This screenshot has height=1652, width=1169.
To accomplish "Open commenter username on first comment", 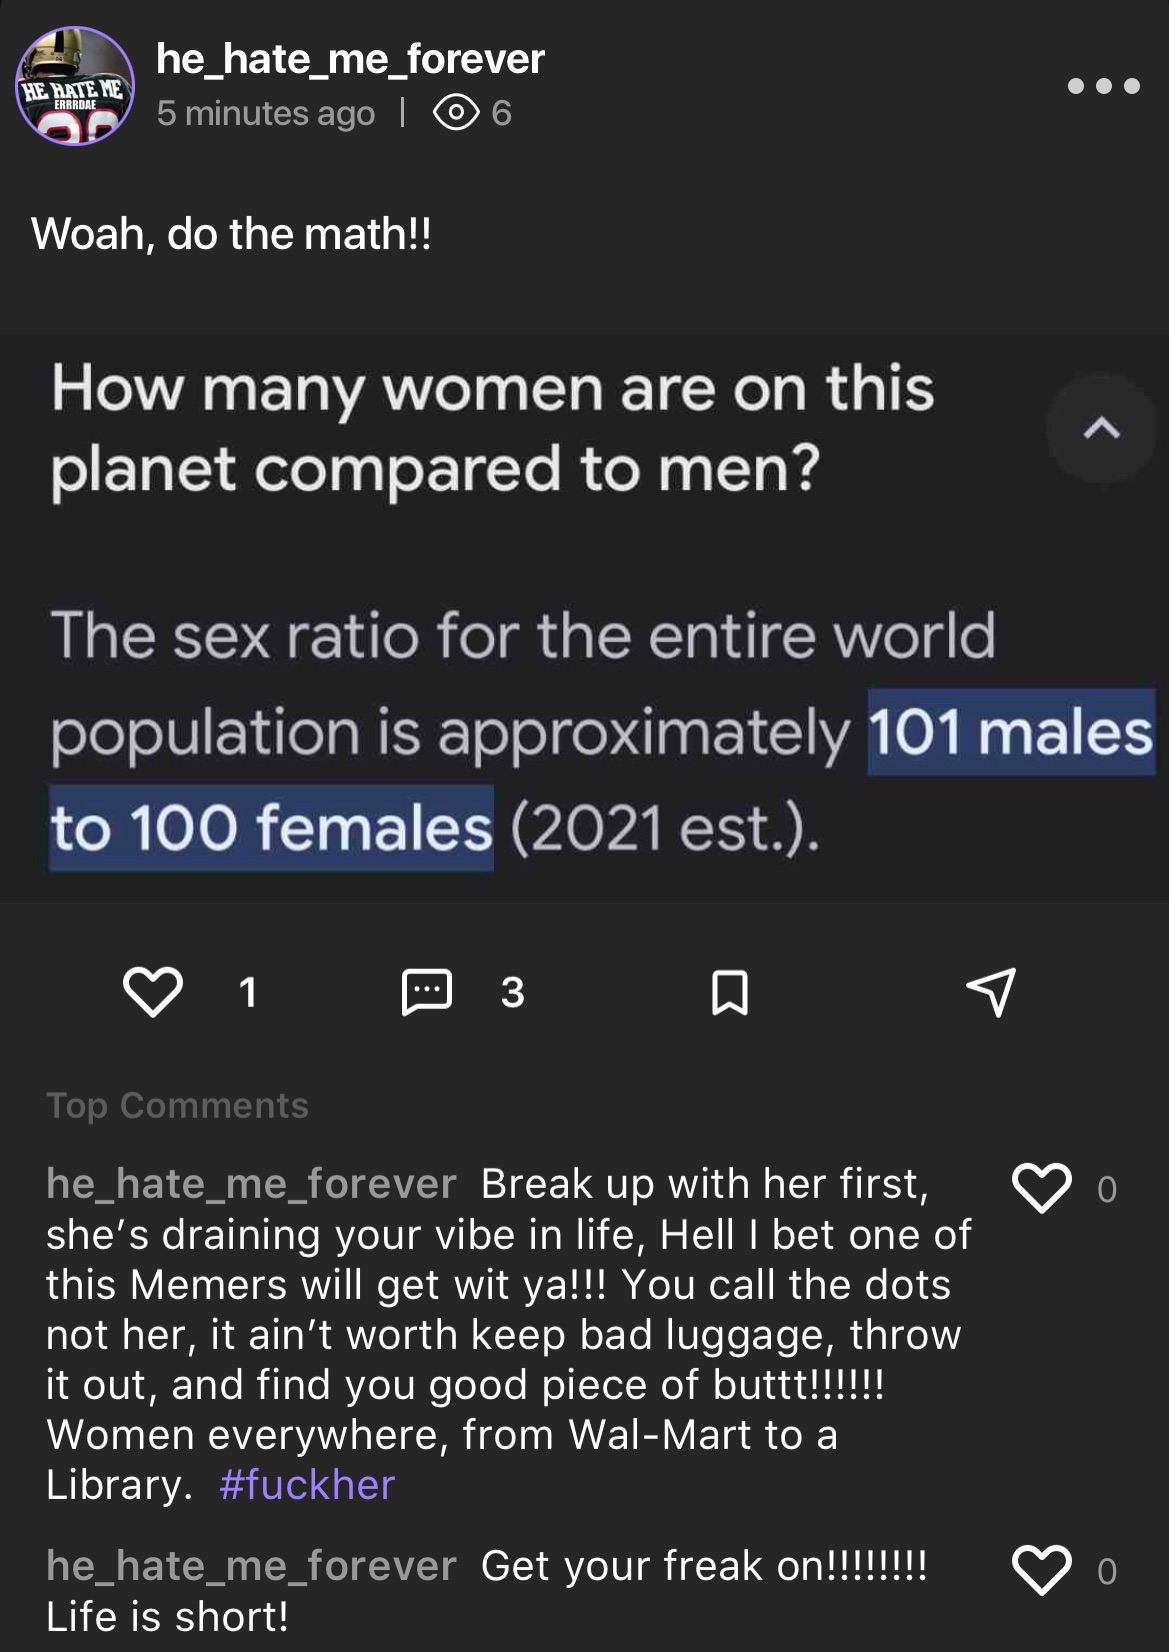I will pos(251,1184).
